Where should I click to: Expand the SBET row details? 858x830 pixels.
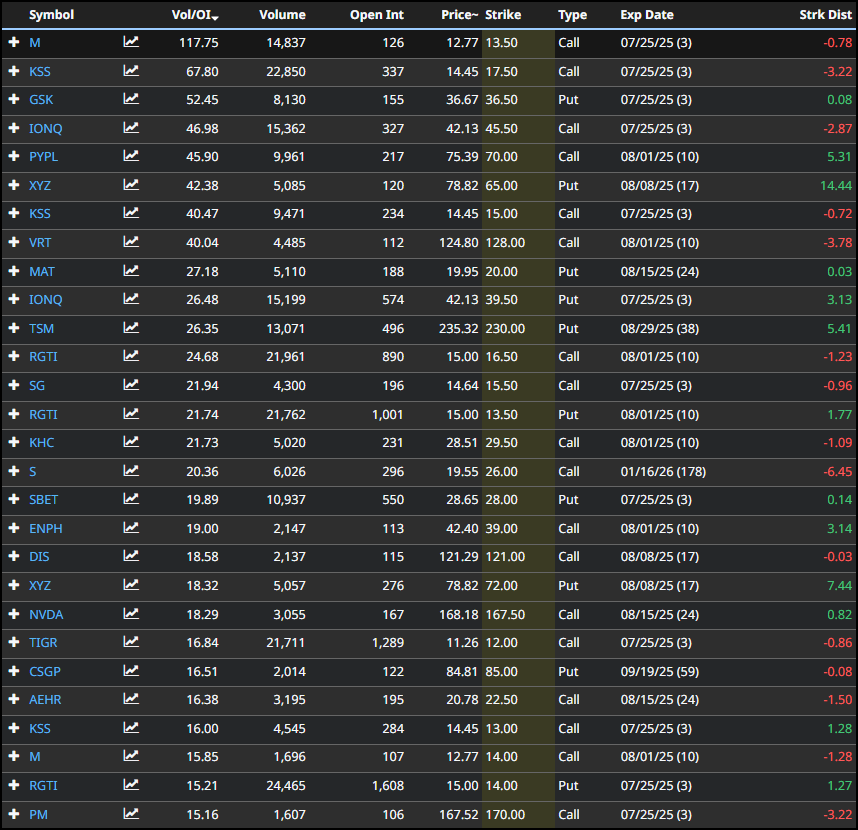click(x=14, y=499)
